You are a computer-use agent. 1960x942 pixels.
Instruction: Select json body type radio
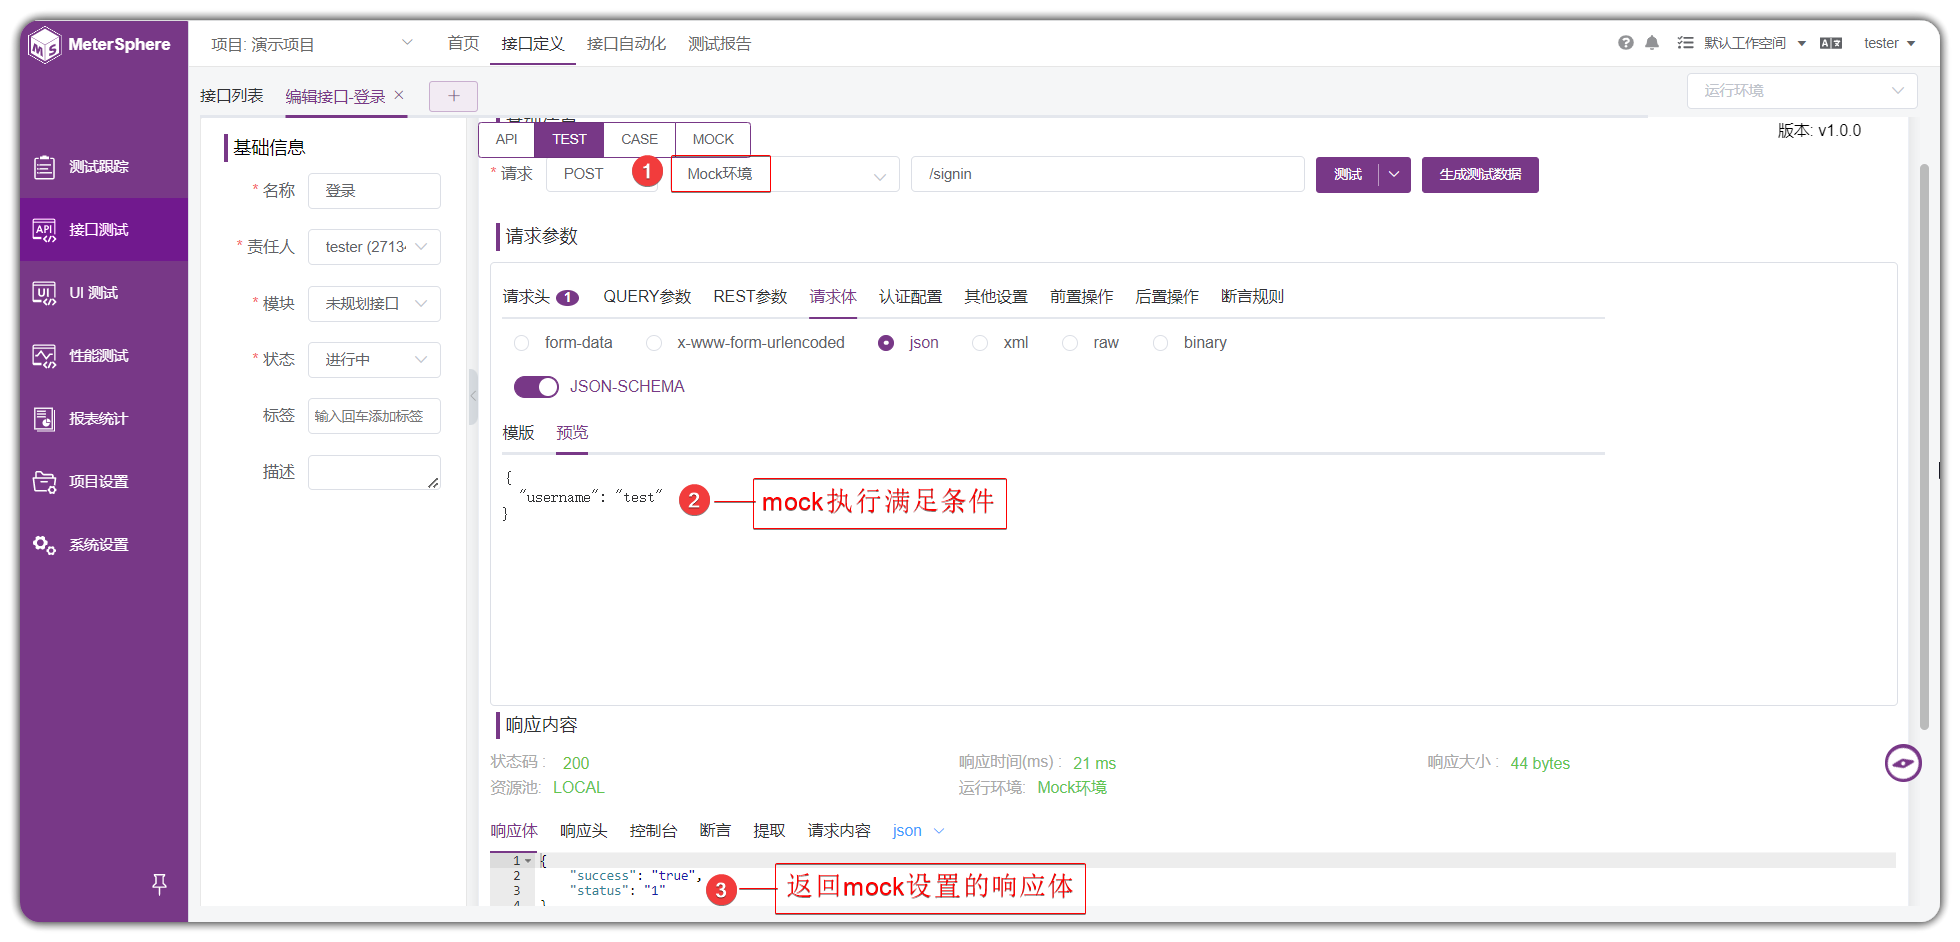click(x=886, y=343)
